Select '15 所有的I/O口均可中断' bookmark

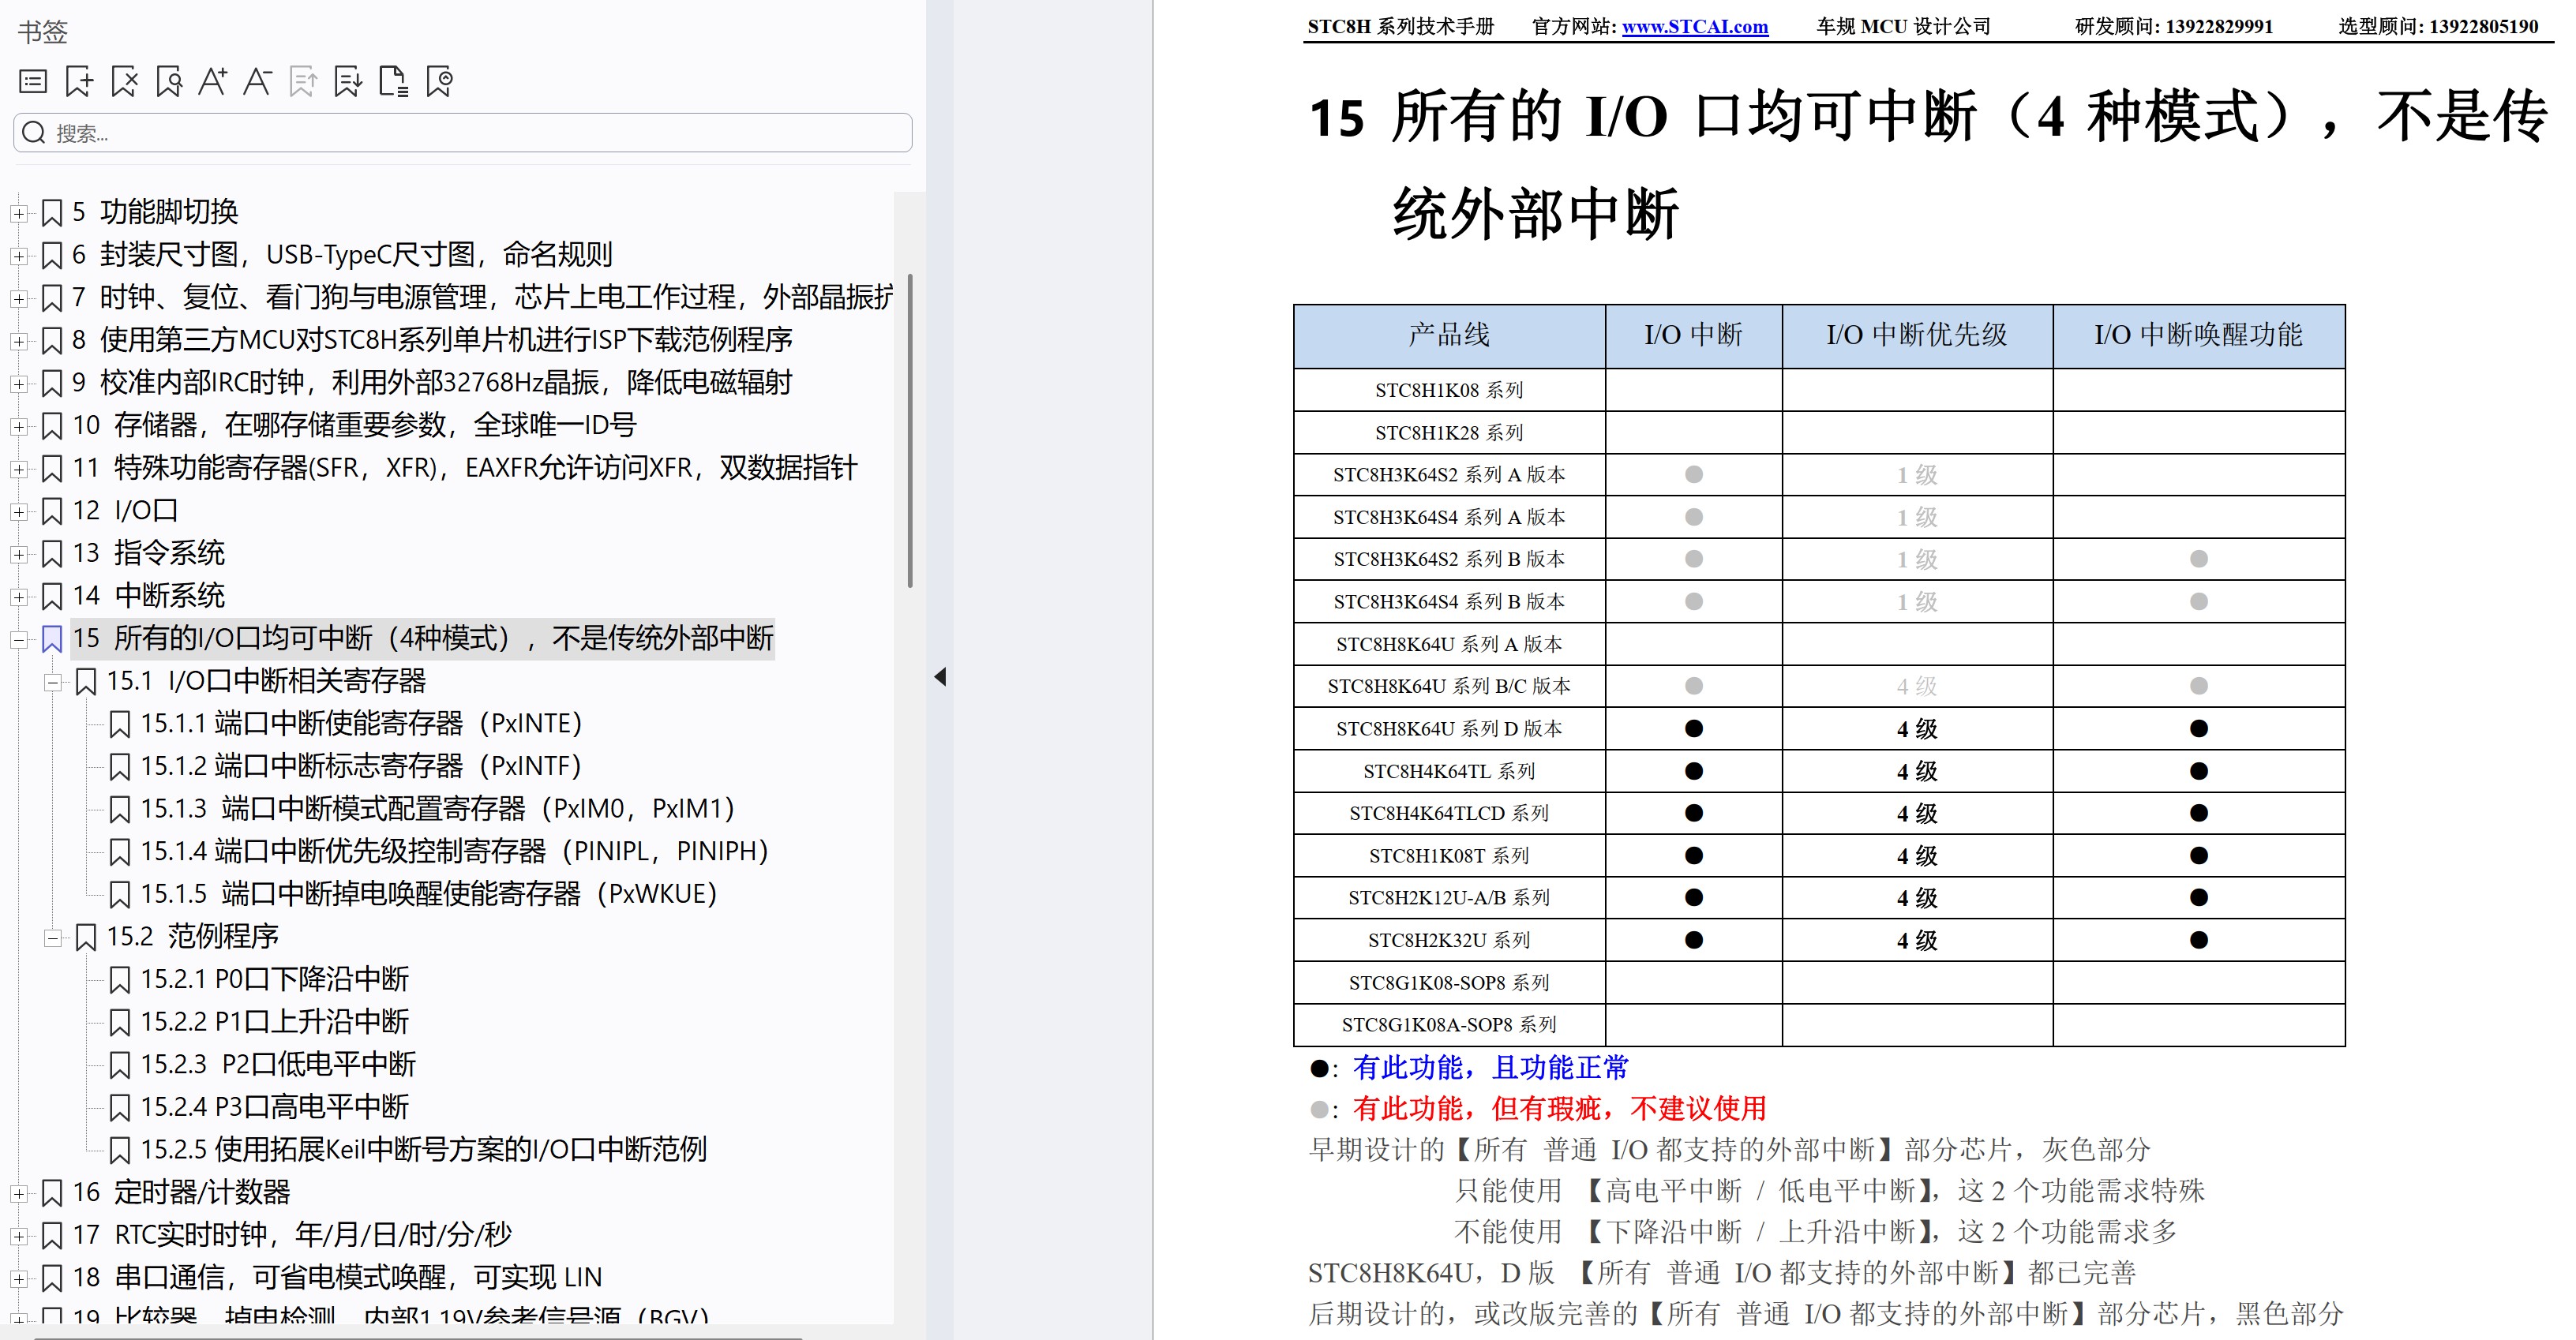tap(423, 638)
